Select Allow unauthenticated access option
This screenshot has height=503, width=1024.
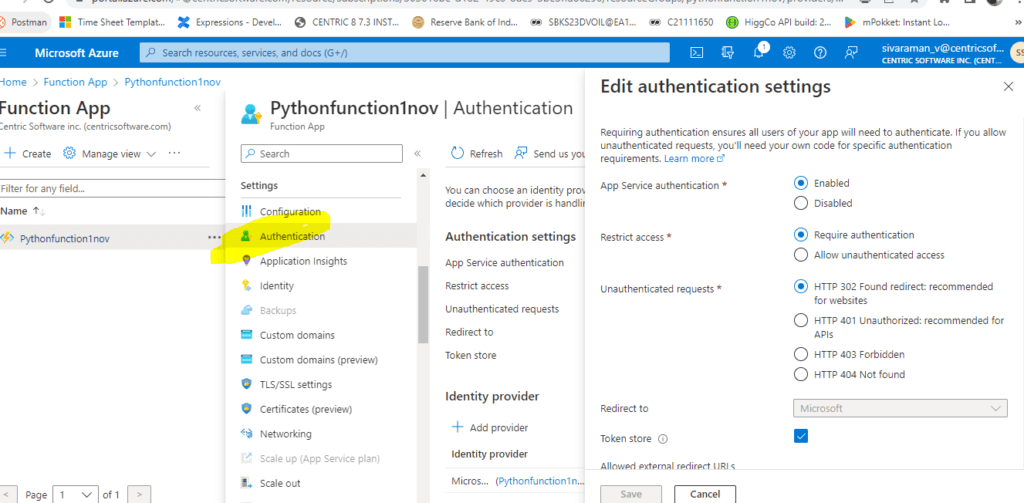click(x=801, y=255)
